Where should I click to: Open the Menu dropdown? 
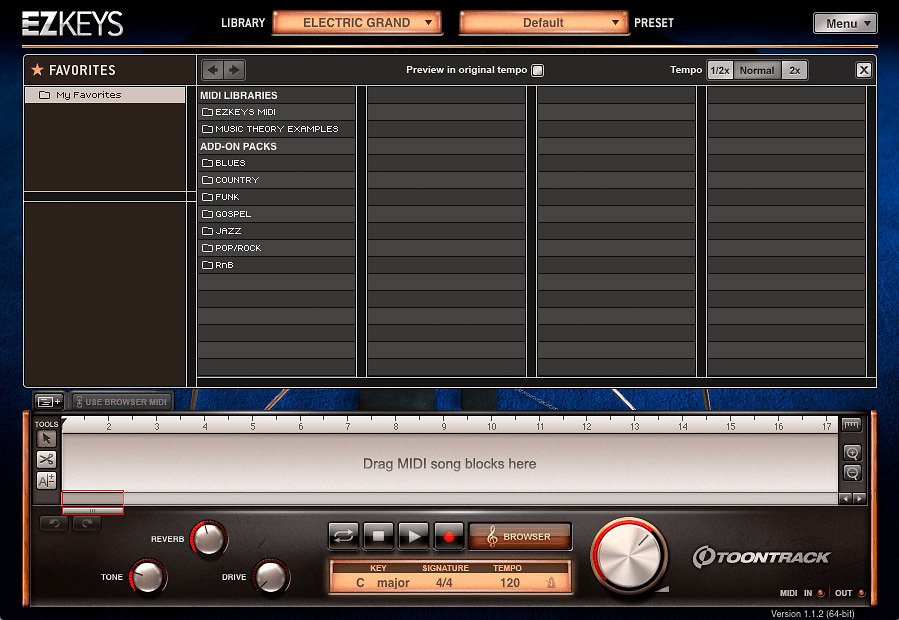845,24
